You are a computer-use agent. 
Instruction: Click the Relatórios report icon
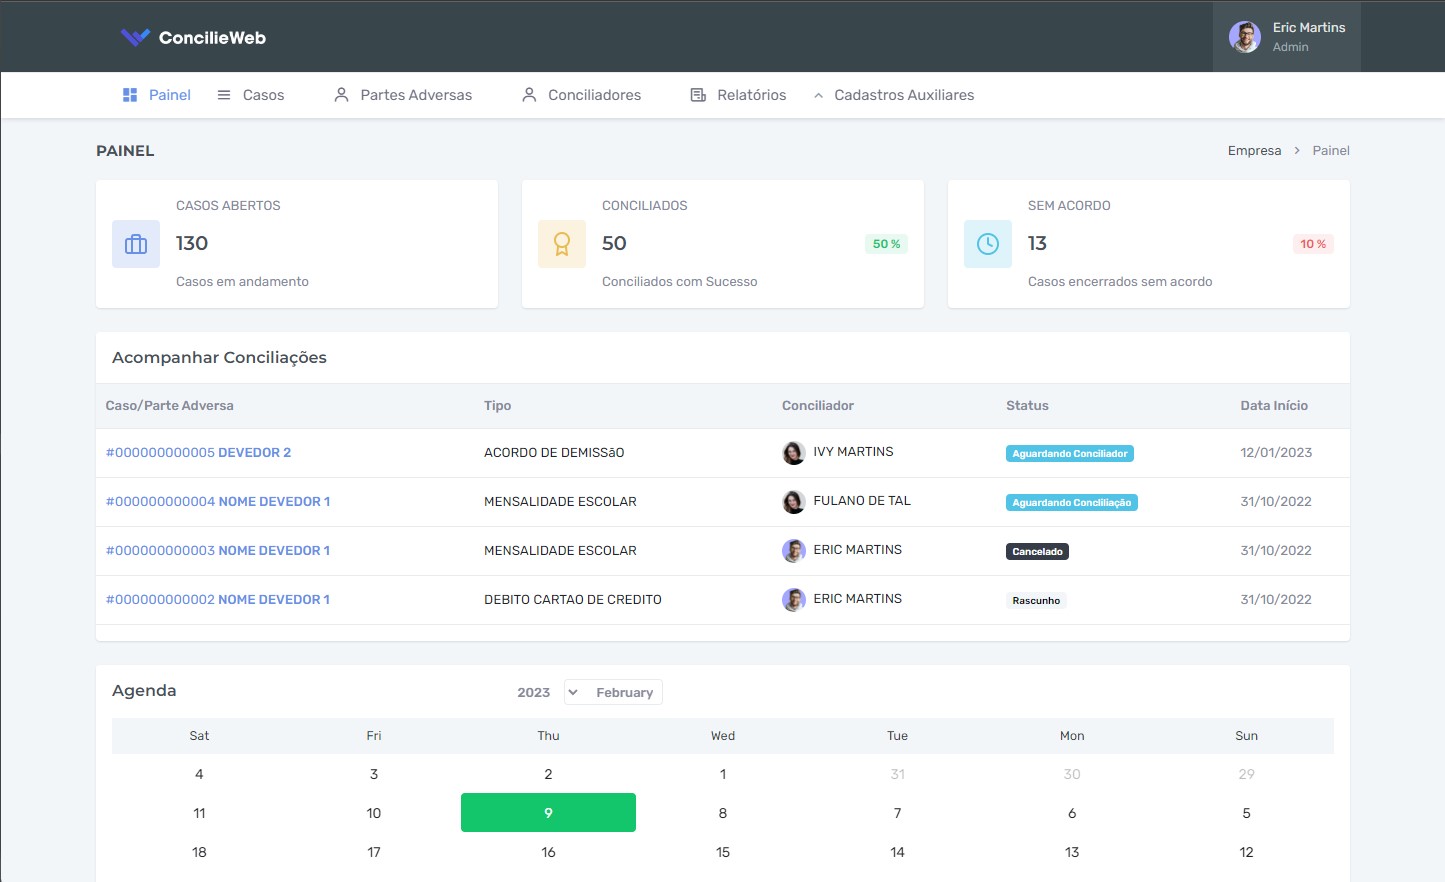[698, 95]
